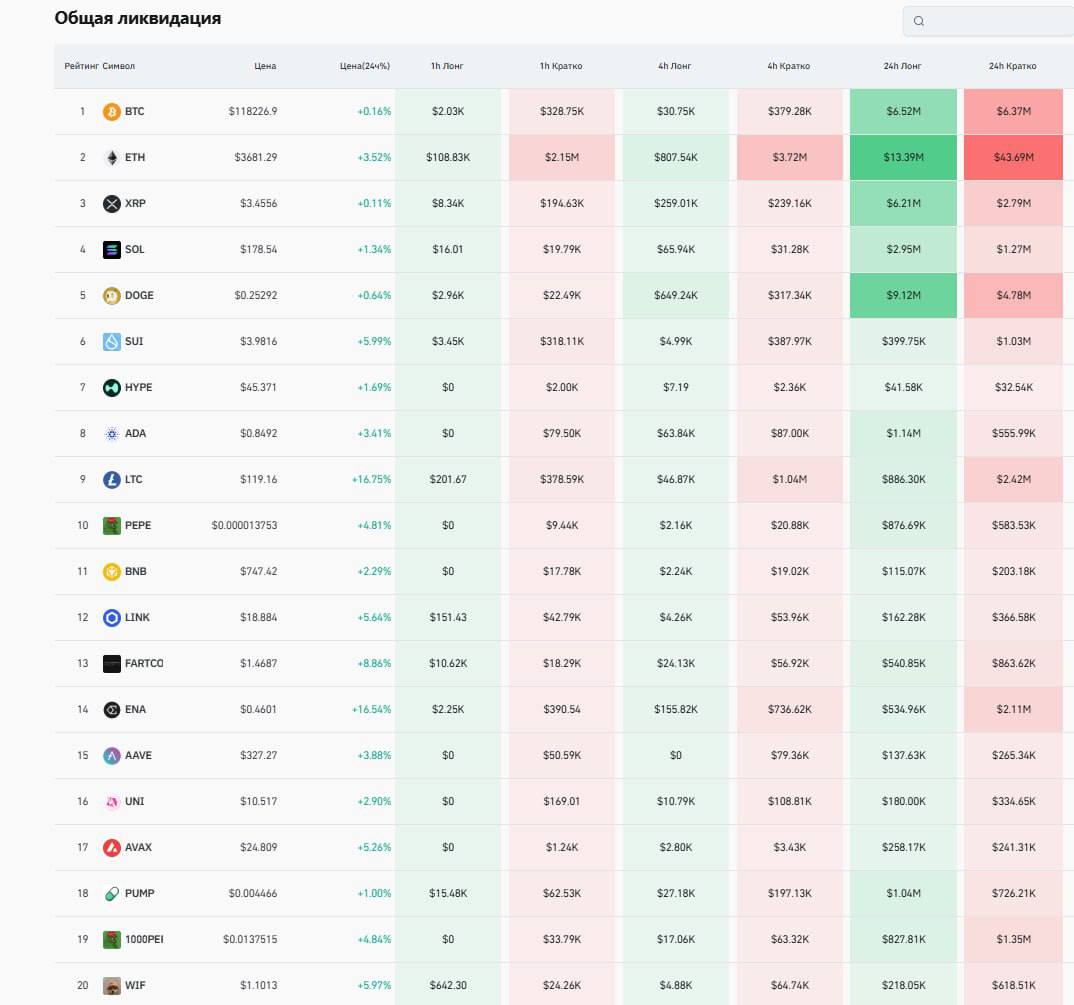Click the BNB coin icon
The height and width of the screenshot is (1005, 1074).
(112, 571)
